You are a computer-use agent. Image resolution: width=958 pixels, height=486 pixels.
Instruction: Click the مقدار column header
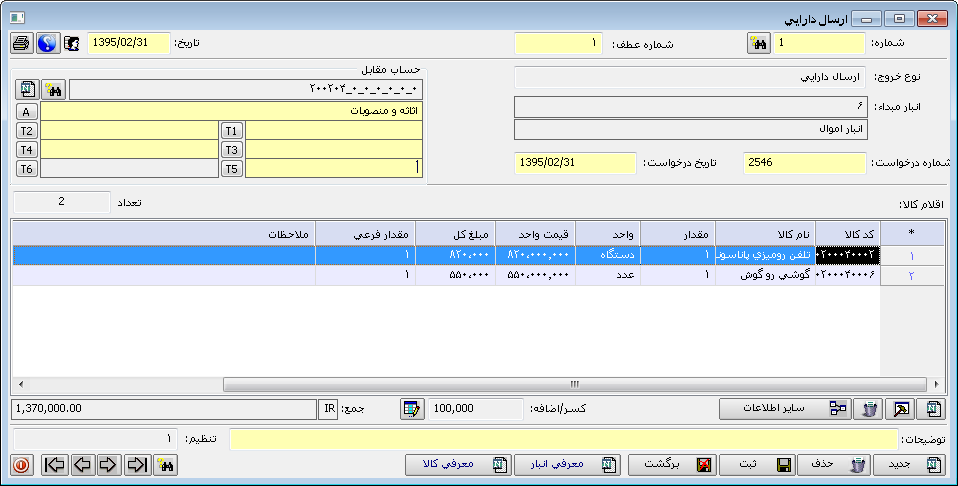tap(678, 234)
